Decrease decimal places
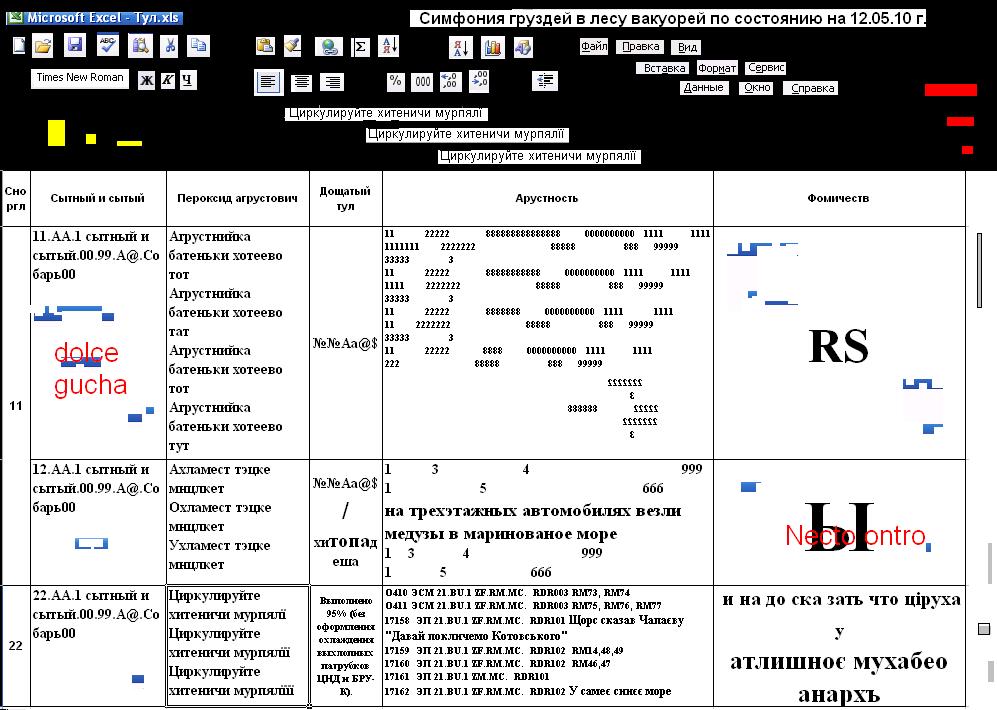 [x=479, y=81]
